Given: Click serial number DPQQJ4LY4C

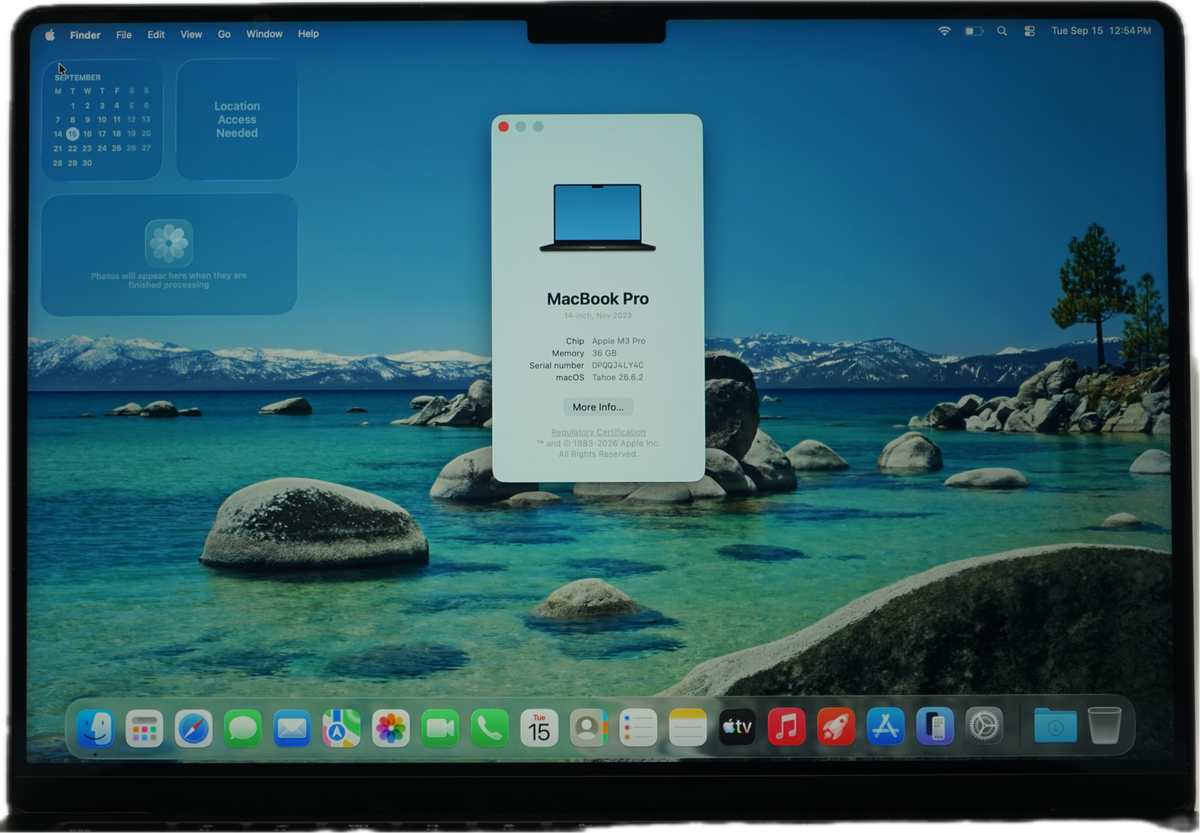Looking at the screenshot, I should coord(618,365).
